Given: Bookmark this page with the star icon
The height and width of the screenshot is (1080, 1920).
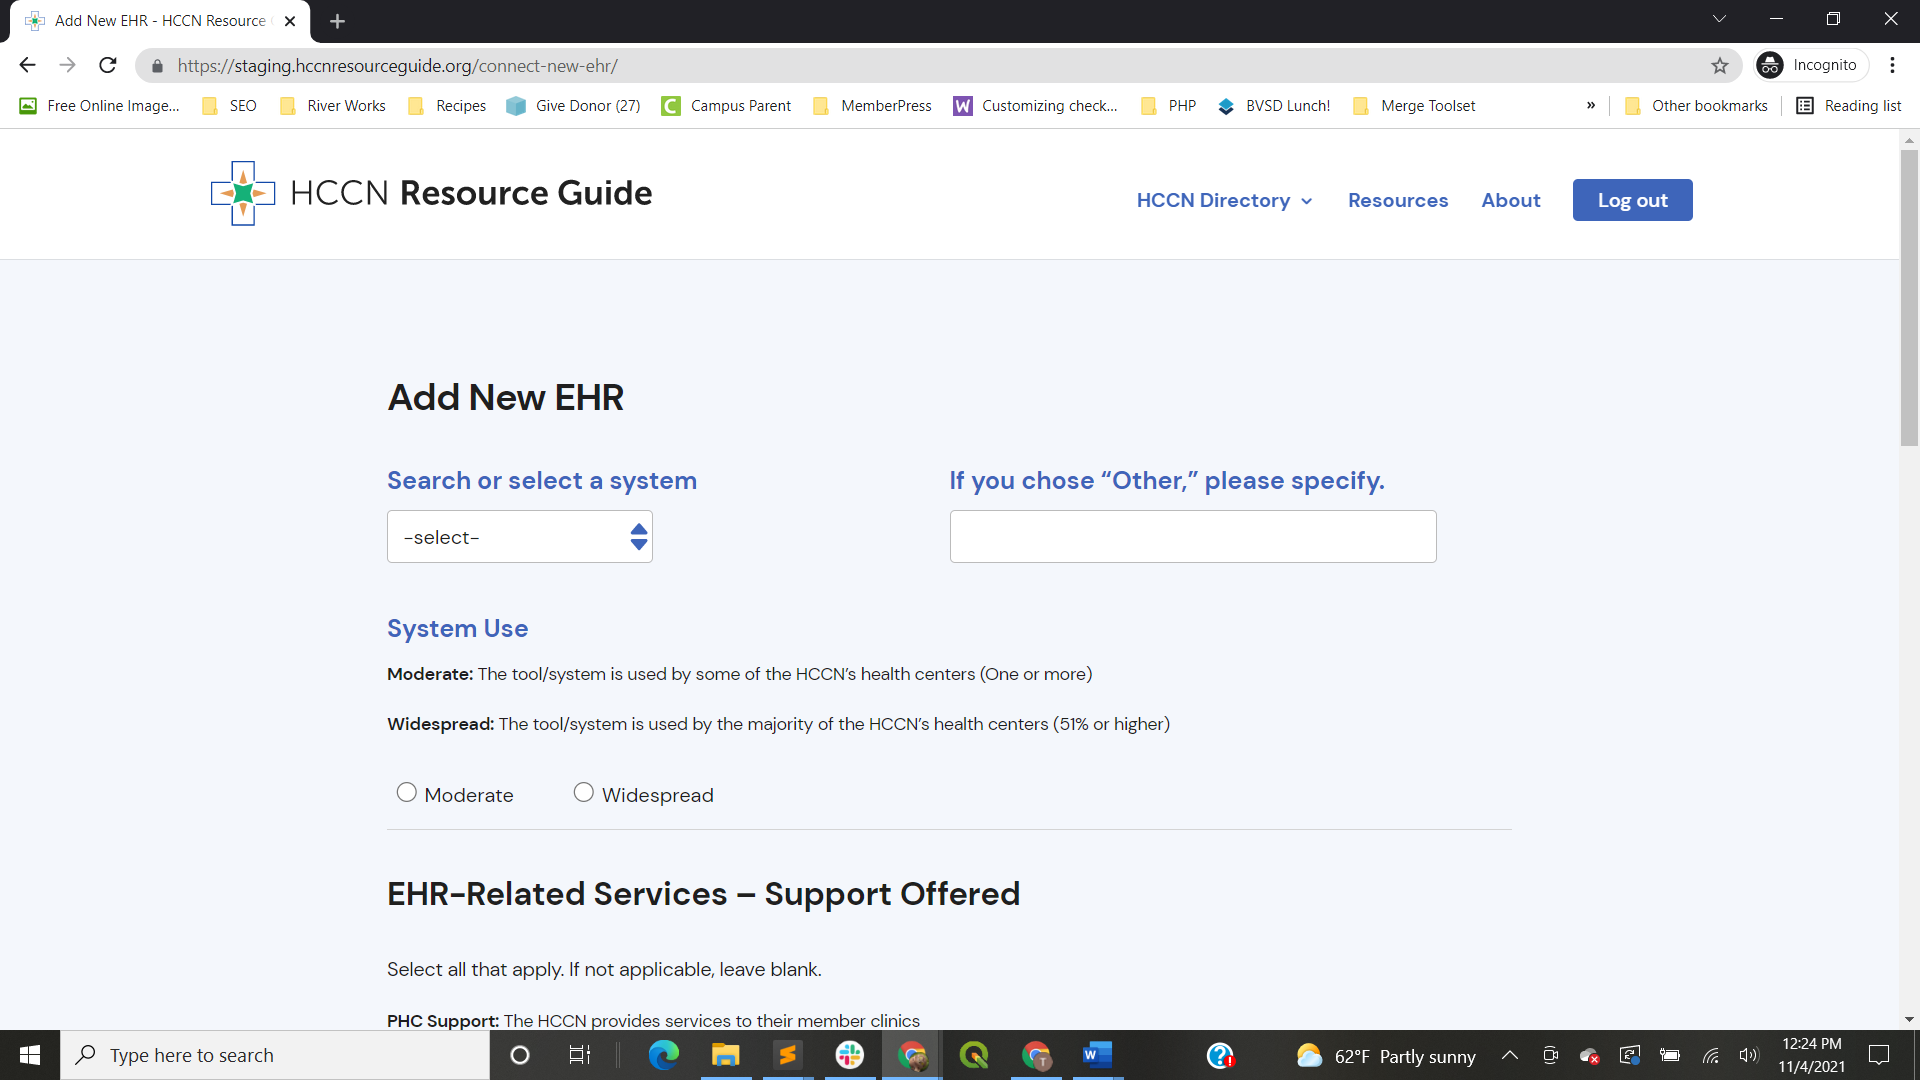Looking at the screenshot, I should (x=1720, y=66).
